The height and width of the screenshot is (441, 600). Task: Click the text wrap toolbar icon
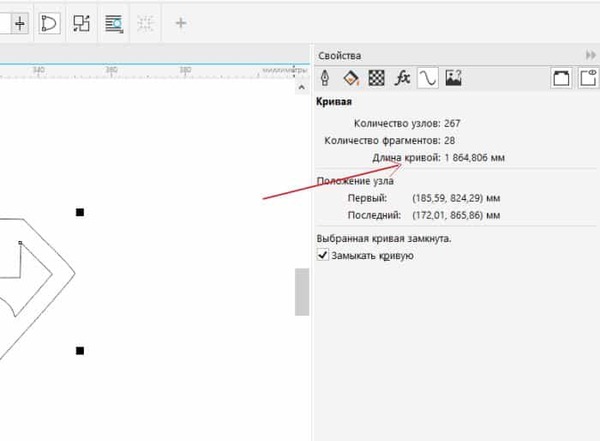(x=114, y=22)
